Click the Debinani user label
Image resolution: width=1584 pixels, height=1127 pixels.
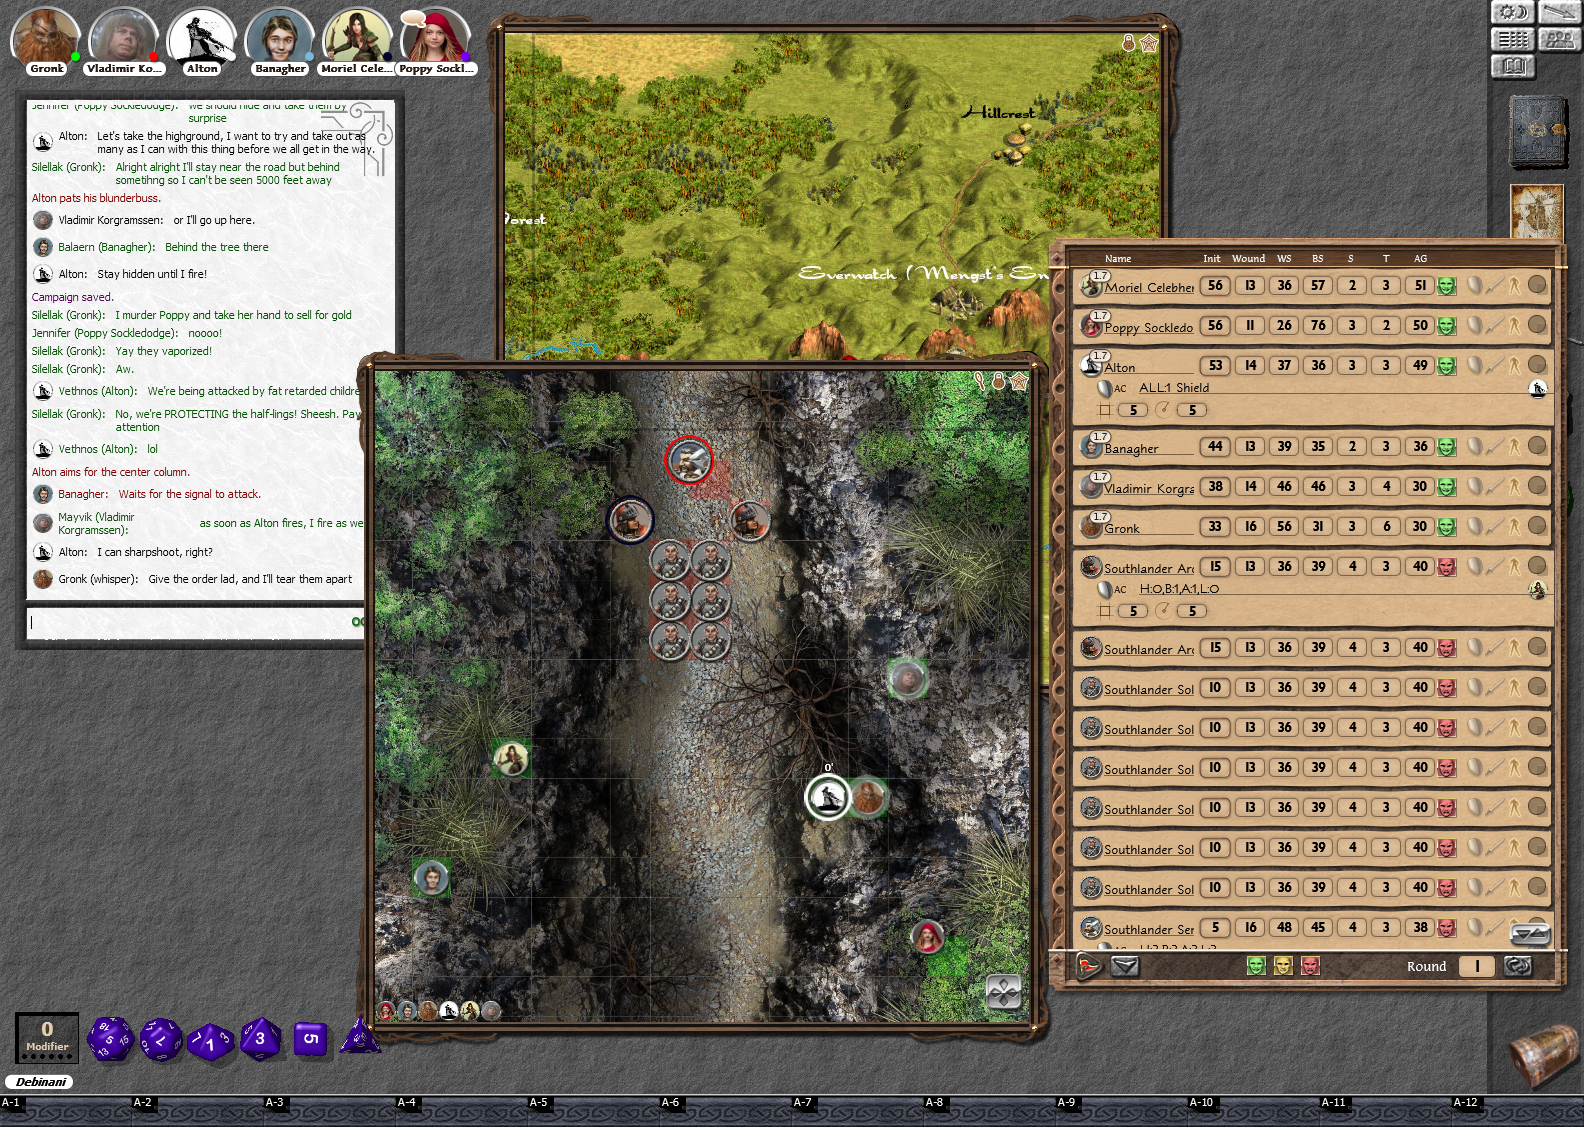tap(41, 1082)
